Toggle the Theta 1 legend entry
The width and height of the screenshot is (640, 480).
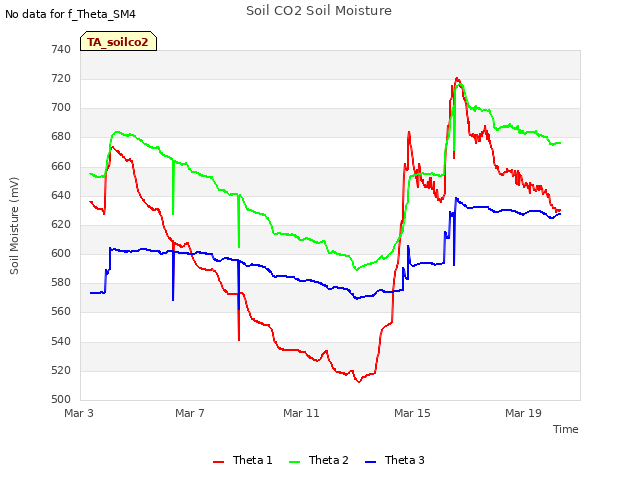click(x=242, y=460)
